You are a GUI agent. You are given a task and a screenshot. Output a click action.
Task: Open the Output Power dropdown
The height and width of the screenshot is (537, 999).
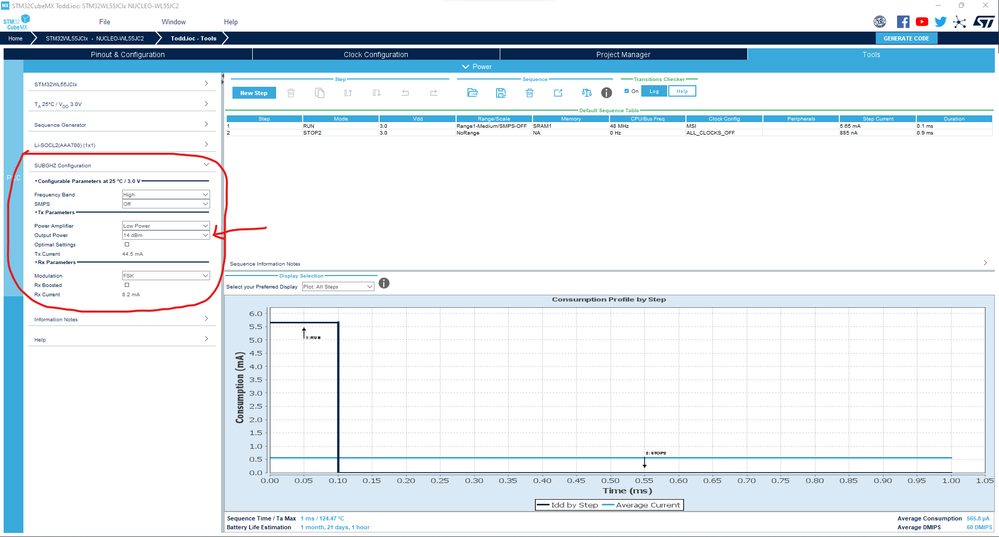(x=166, y=236)
